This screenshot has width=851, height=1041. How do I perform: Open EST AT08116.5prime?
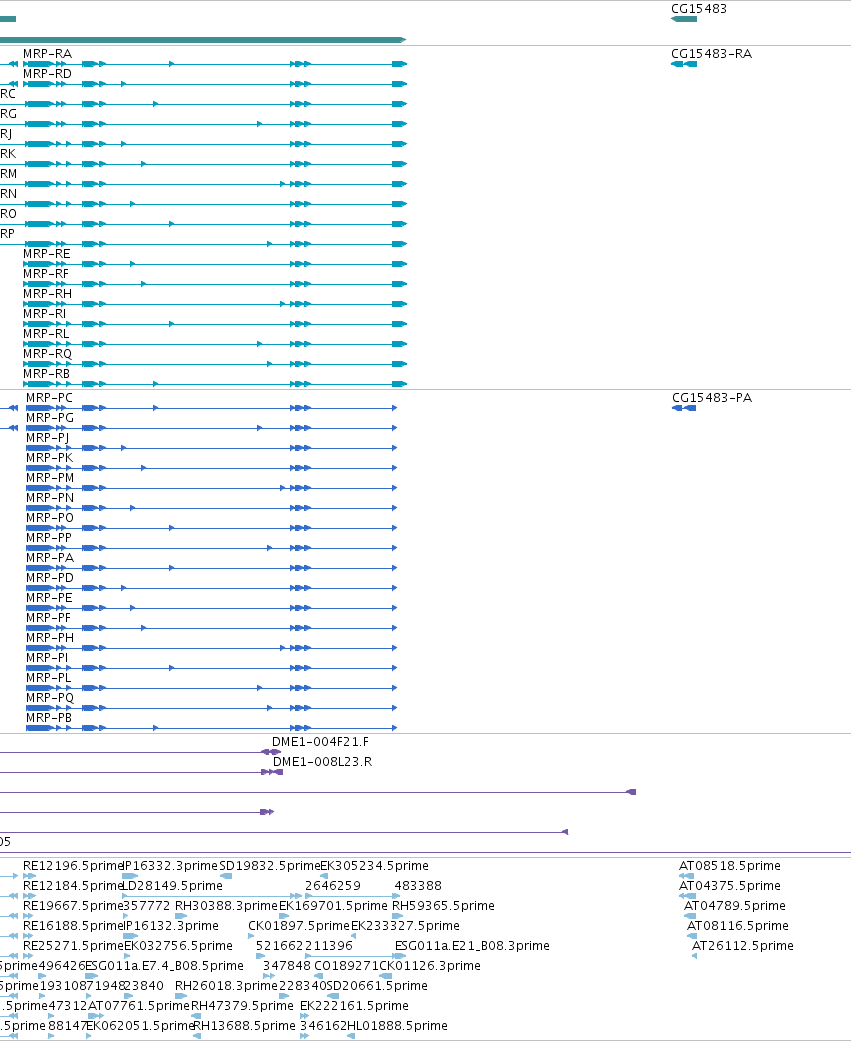738,925
